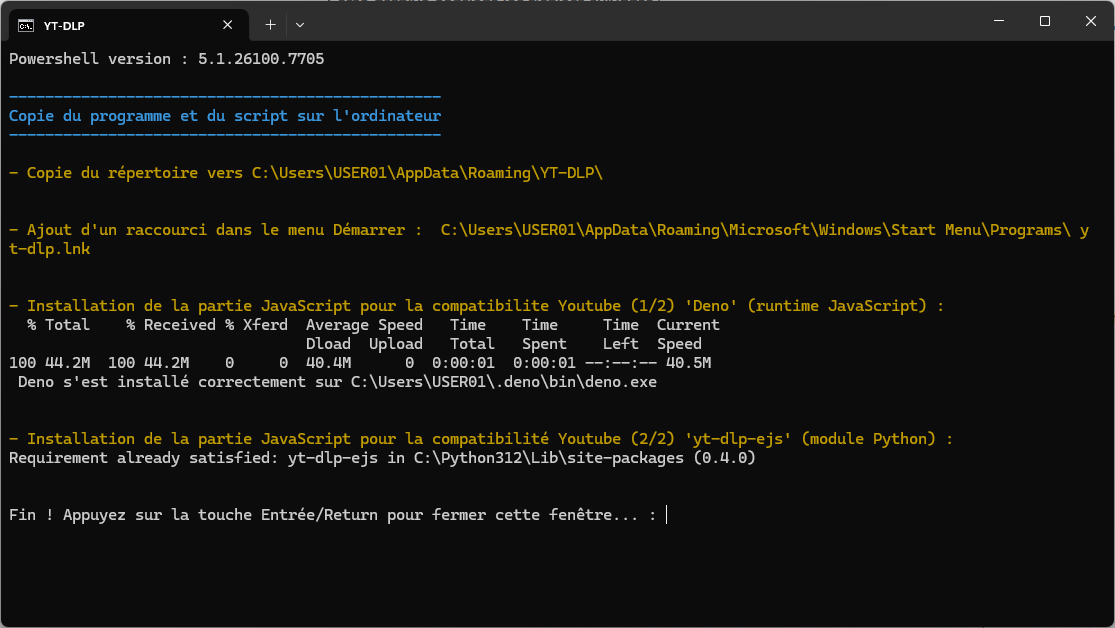1115x628 pixels.
Task: Select the Powershell version line
Action: (165, 58)
